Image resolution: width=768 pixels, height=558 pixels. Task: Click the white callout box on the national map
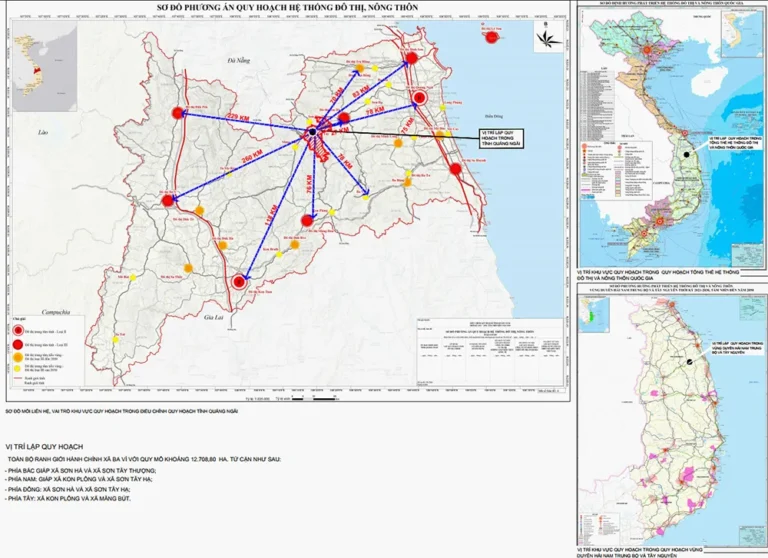(x=734, y=143)
